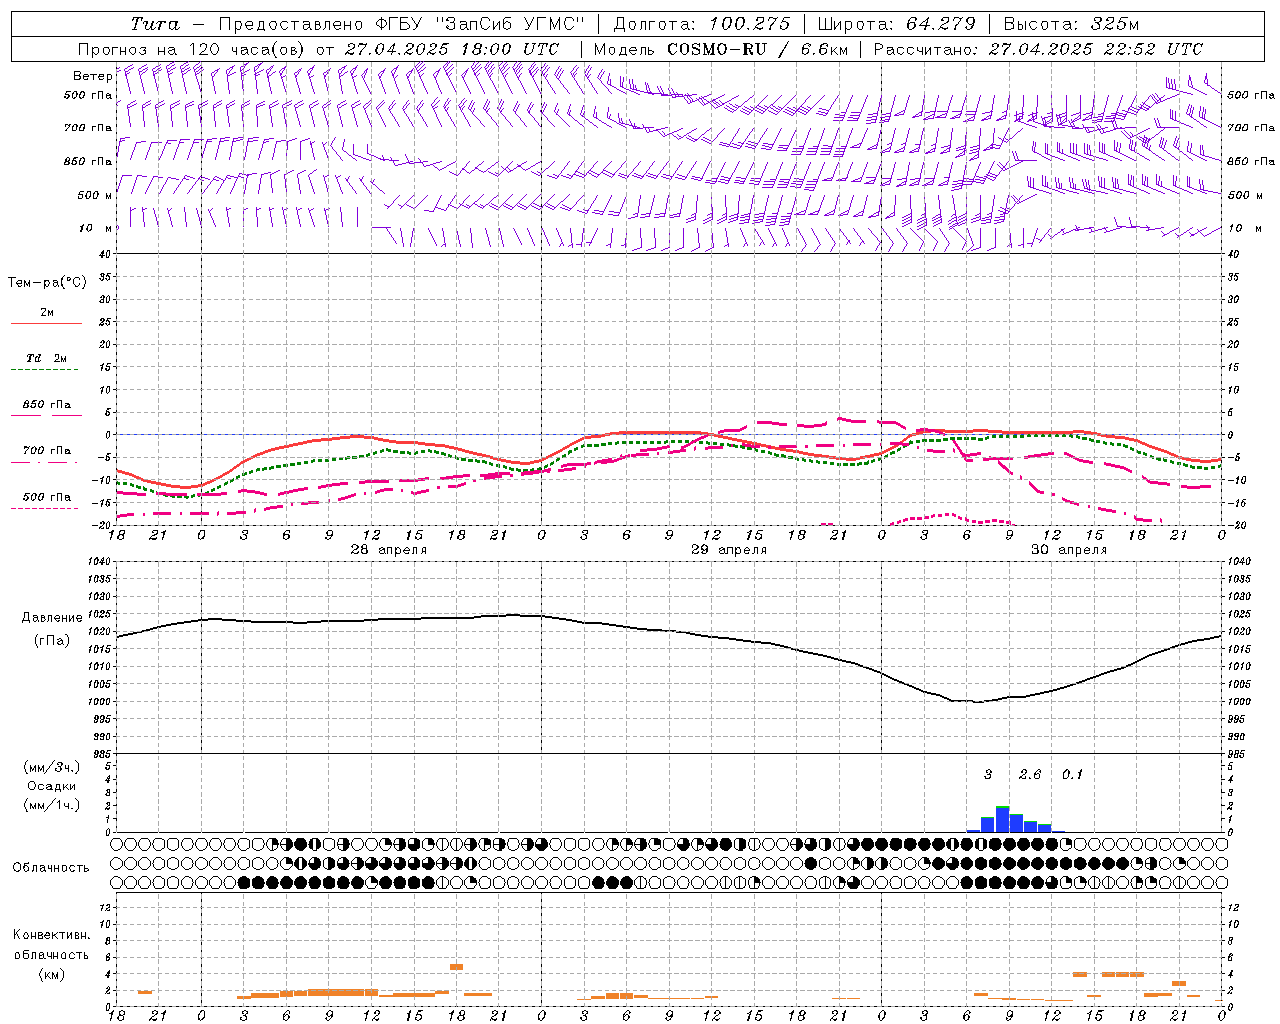Click the Осадки precipitation panel label
Screen dimensions: 1280x1024
[52, 787]
